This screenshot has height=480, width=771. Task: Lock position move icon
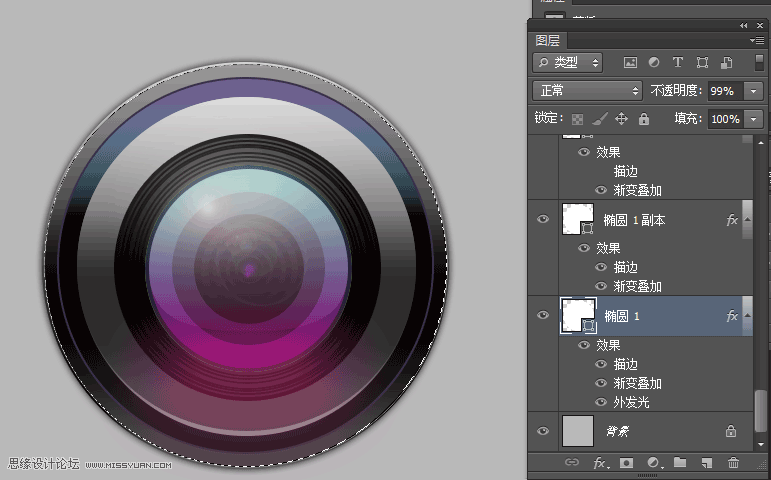click(x=622, y=119)
